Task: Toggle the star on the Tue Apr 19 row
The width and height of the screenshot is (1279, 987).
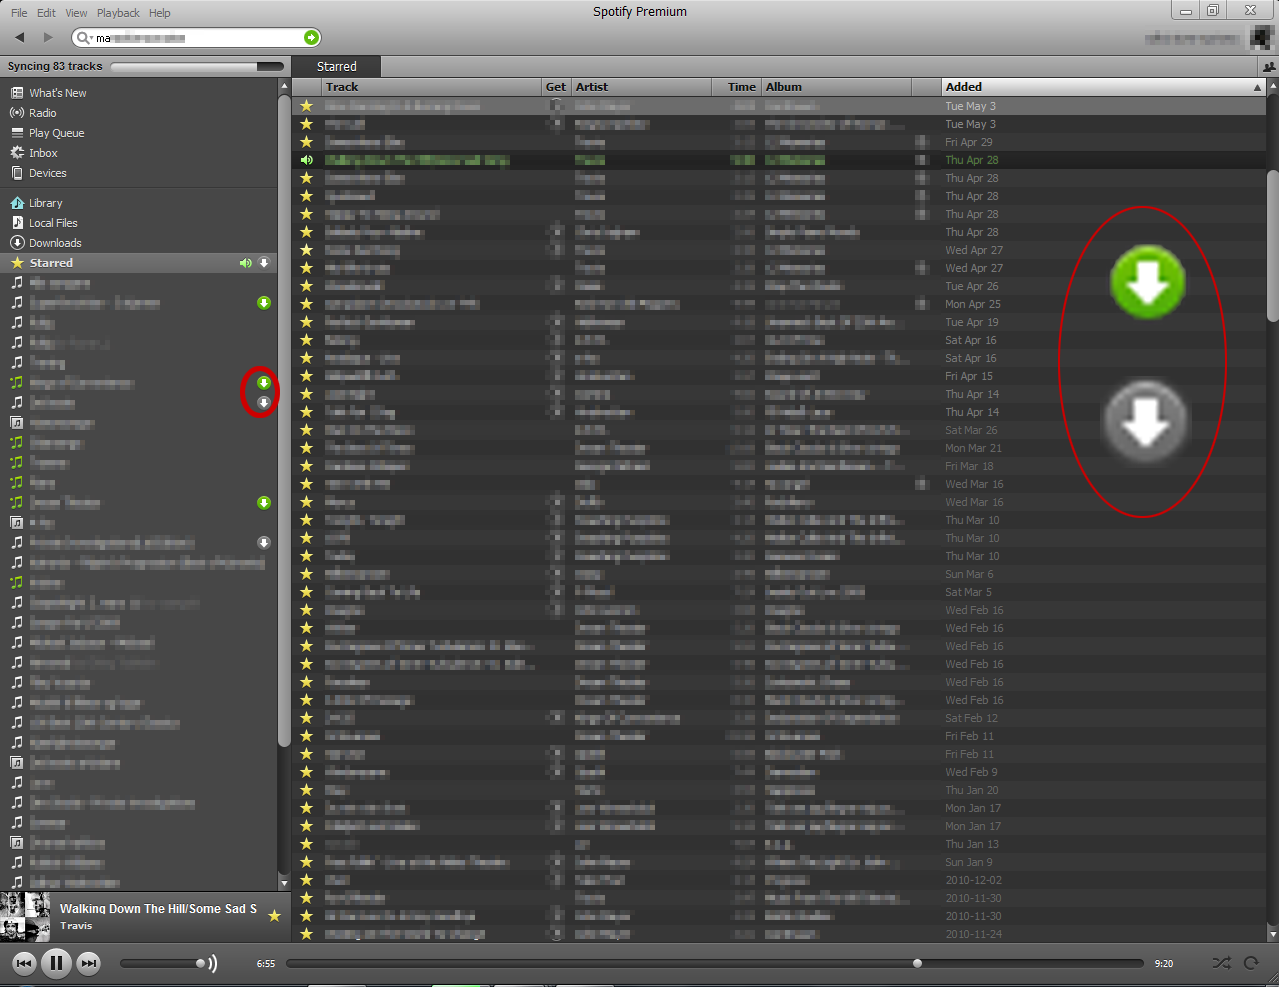Action: pos(306,322)
